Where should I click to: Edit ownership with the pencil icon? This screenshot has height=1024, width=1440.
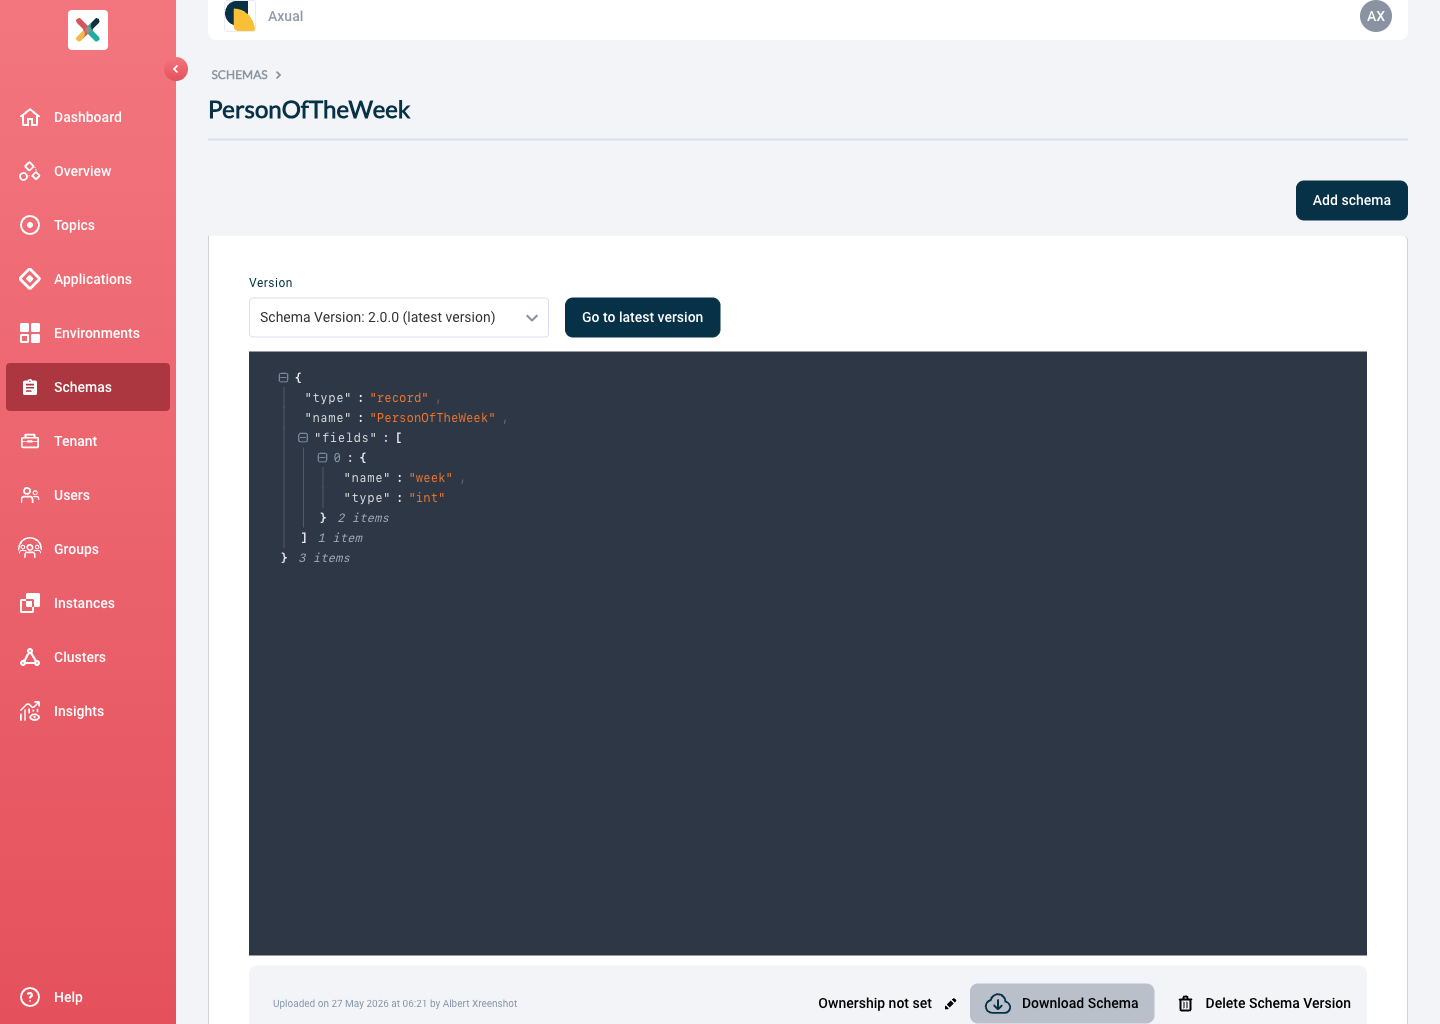coord(951,1003)
